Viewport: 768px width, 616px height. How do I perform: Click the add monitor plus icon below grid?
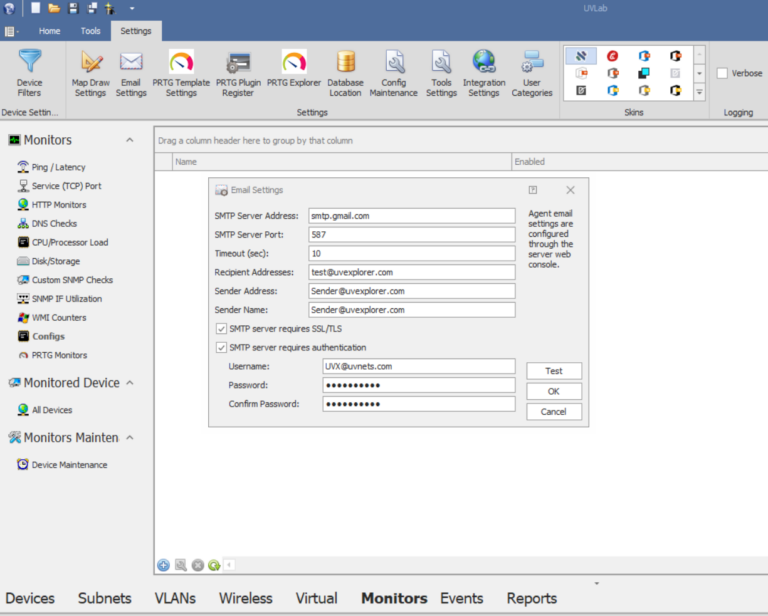coord(164,565)
